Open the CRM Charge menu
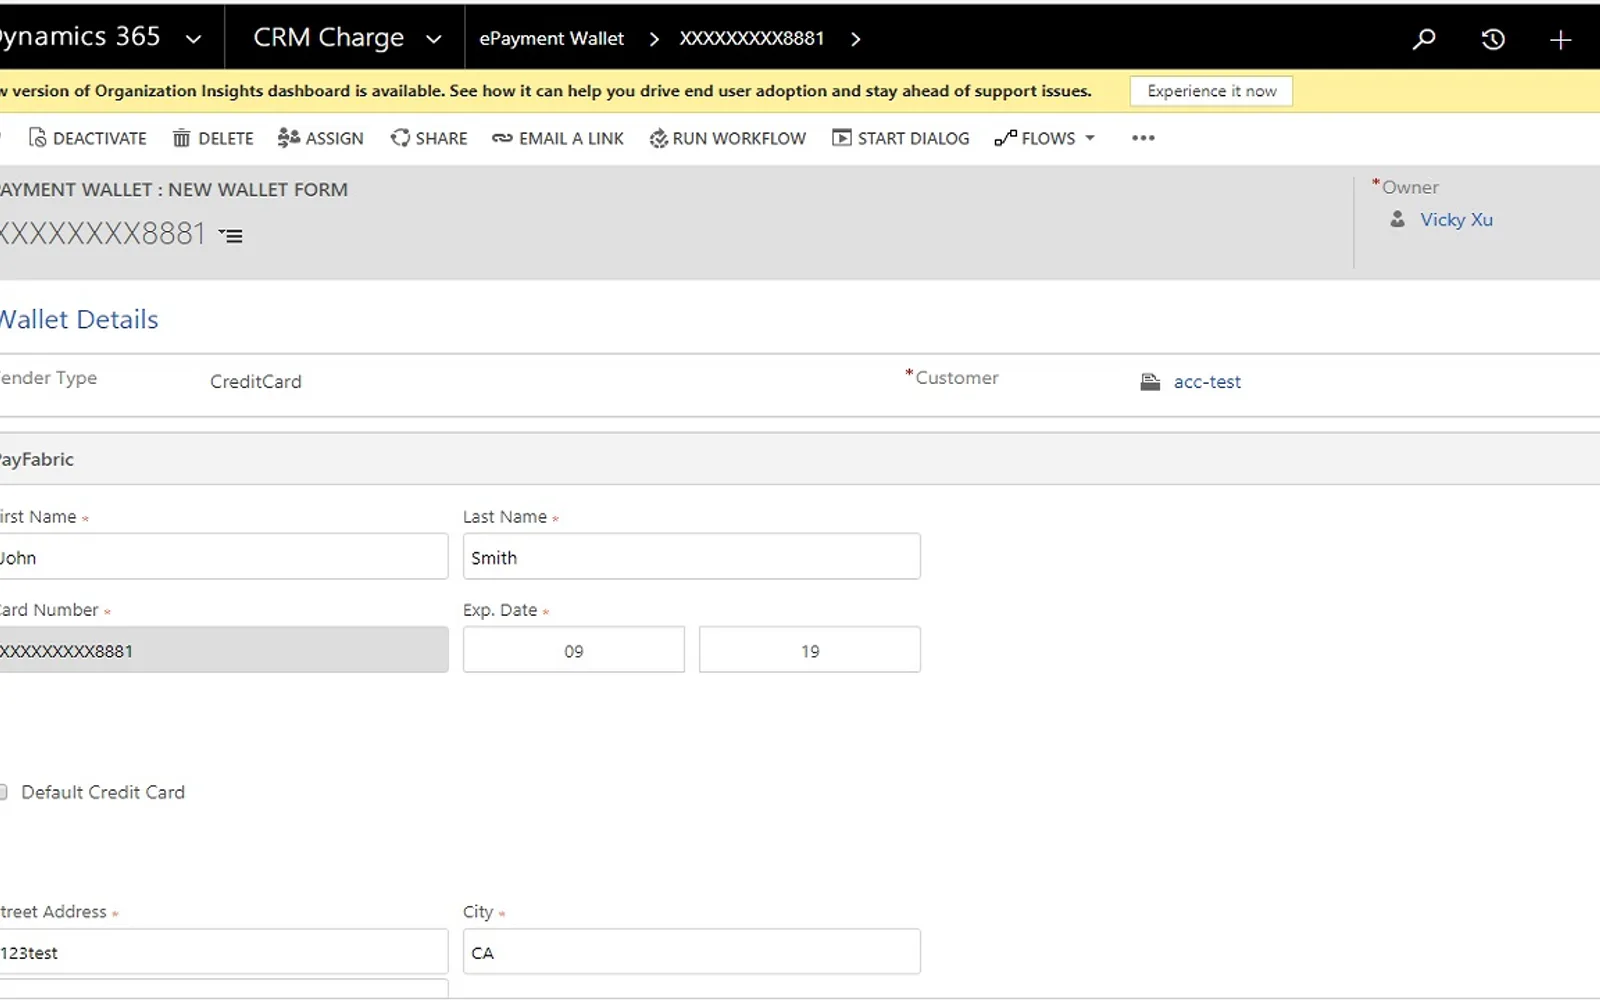This screenshot has height=1000, width=1600. pos(328,37)
